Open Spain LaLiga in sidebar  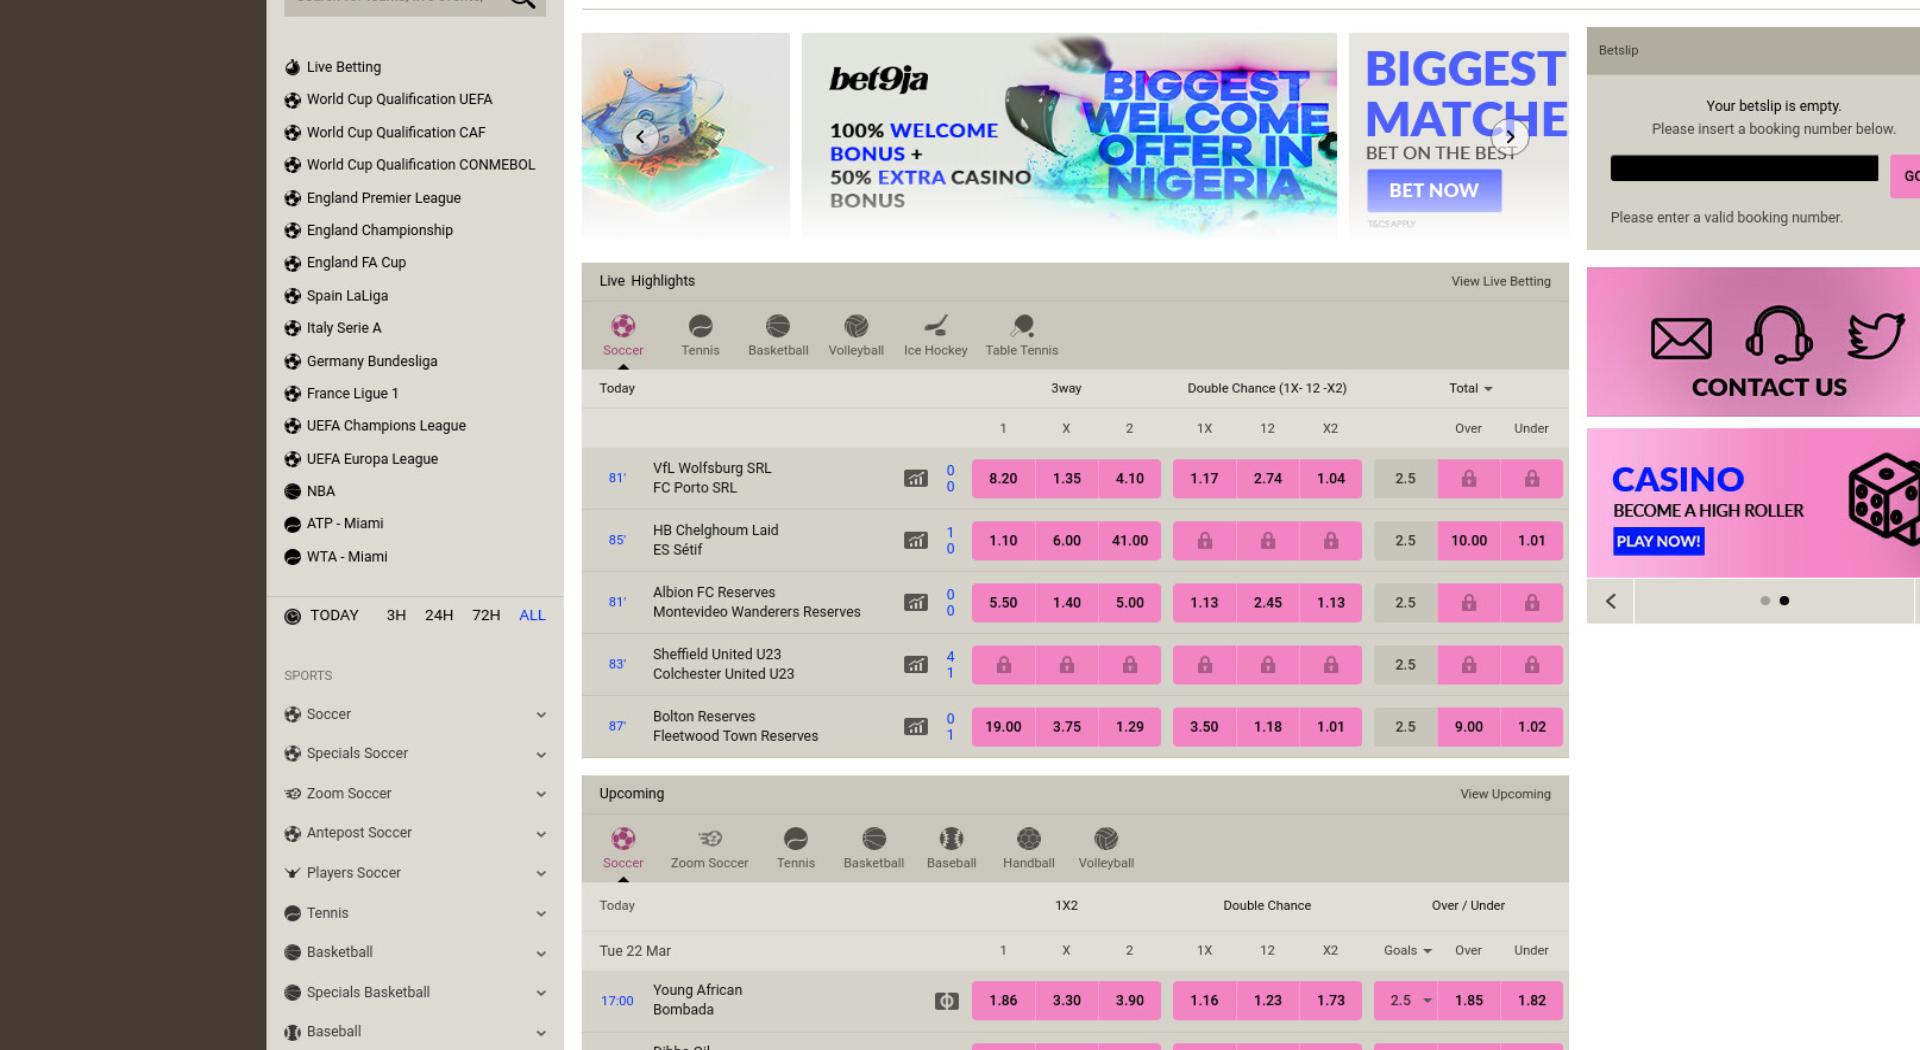pos(347,296)
